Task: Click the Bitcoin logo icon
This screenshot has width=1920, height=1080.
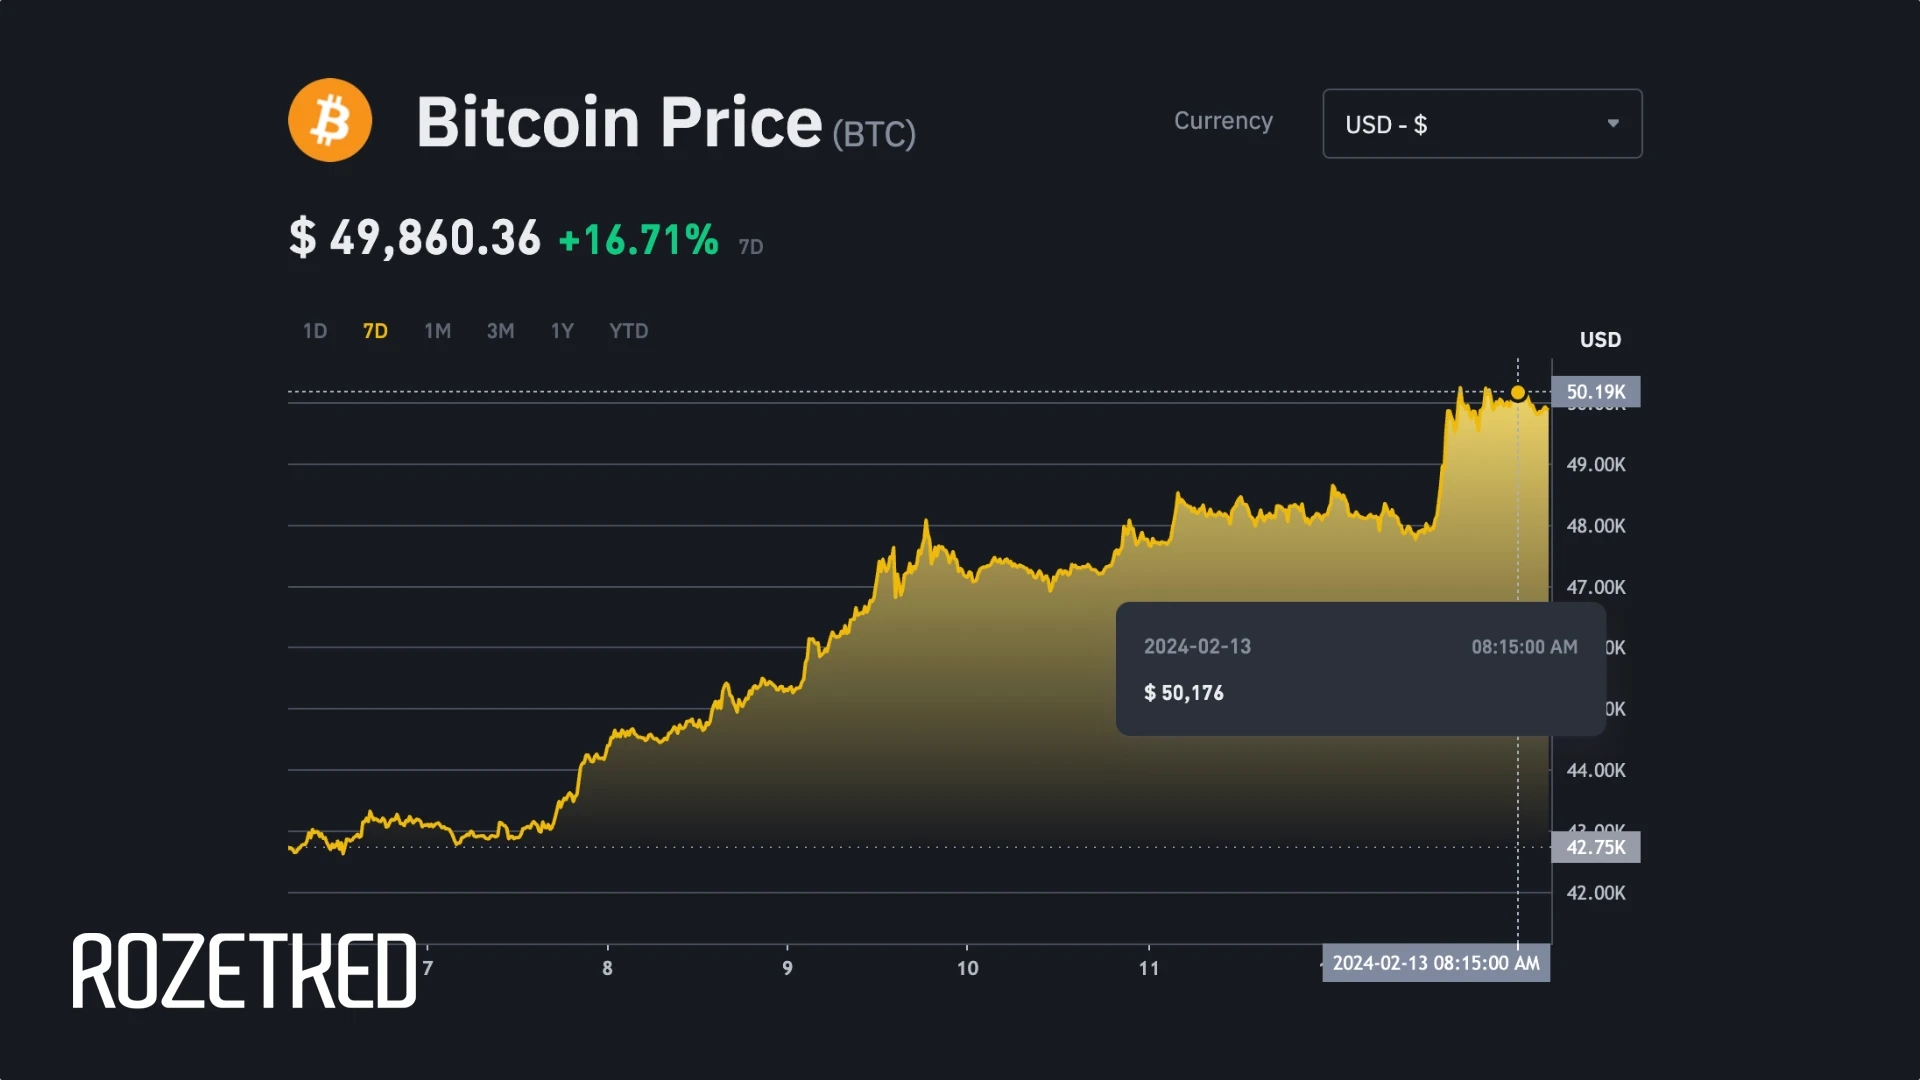Action: pyautogui.click(x=330, y=119)
